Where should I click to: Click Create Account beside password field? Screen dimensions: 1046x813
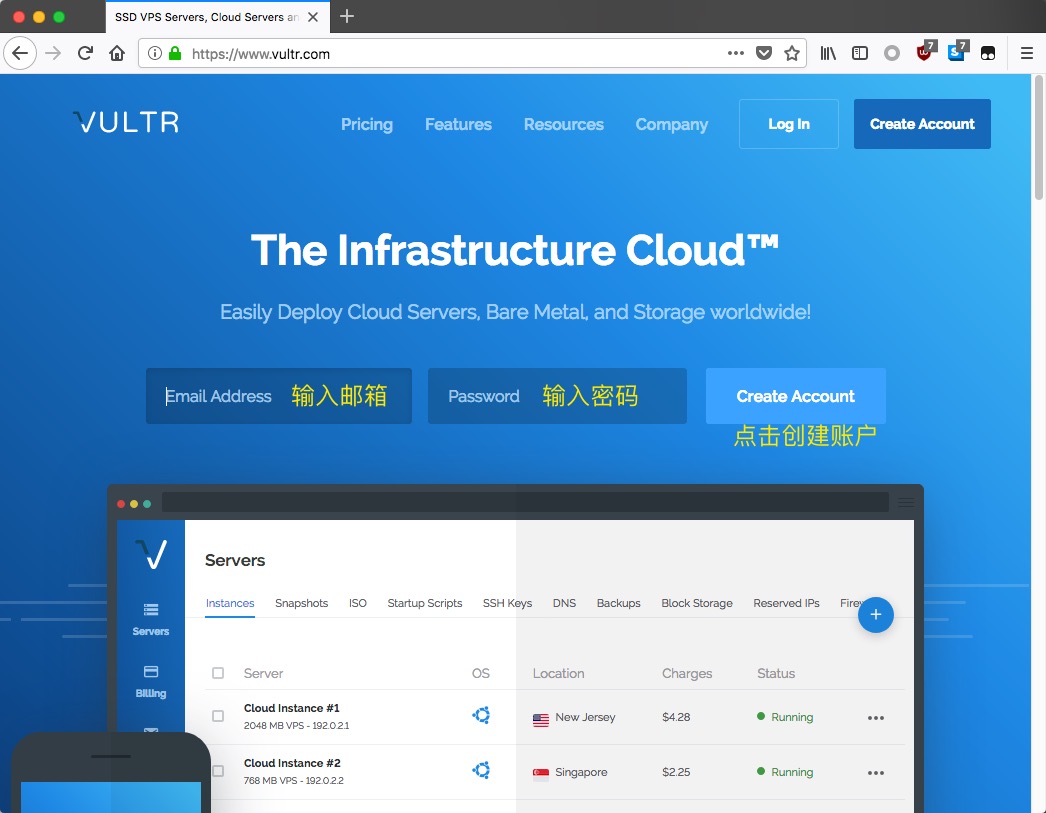pos(796,396)
